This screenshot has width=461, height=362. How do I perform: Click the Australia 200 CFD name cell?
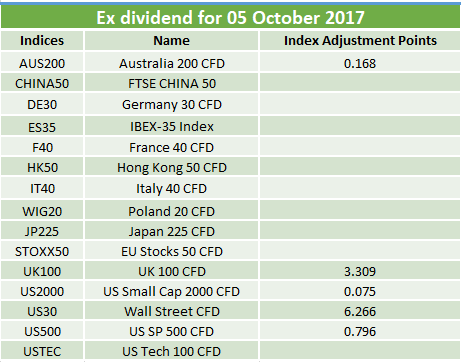coord(171,63)
